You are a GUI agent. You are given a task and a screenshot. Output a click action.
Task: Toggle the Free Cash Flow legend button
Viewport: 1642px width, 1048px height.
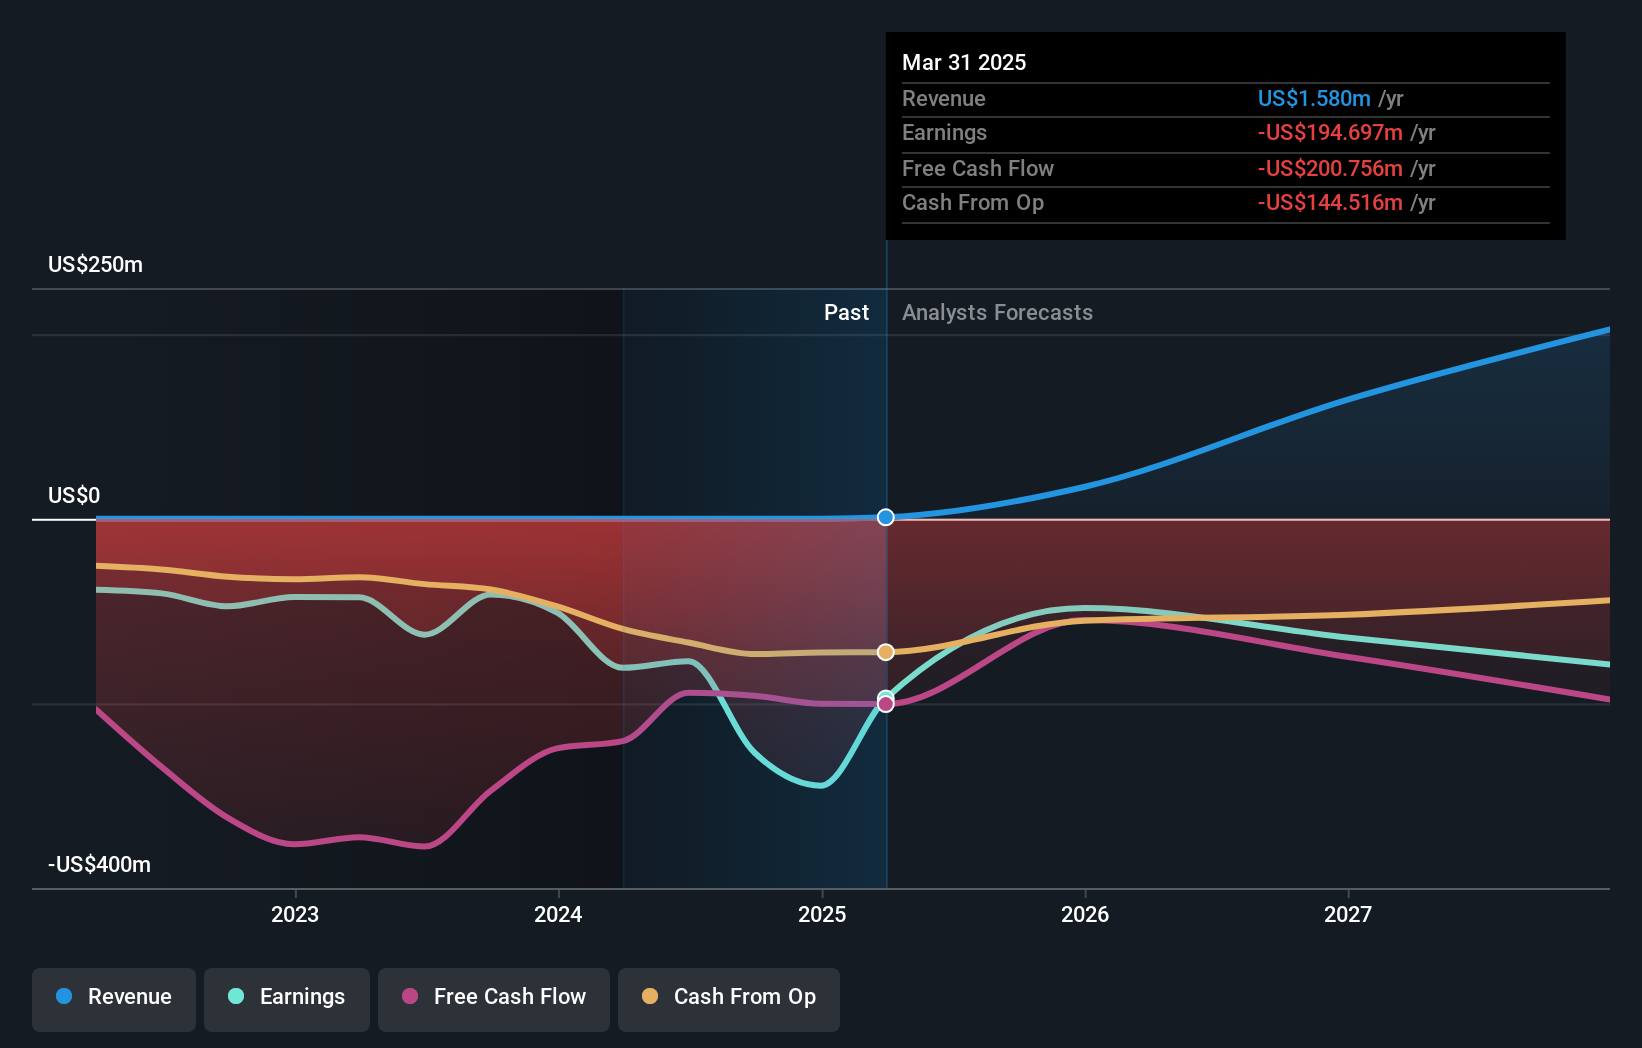(x=494, y=999)
